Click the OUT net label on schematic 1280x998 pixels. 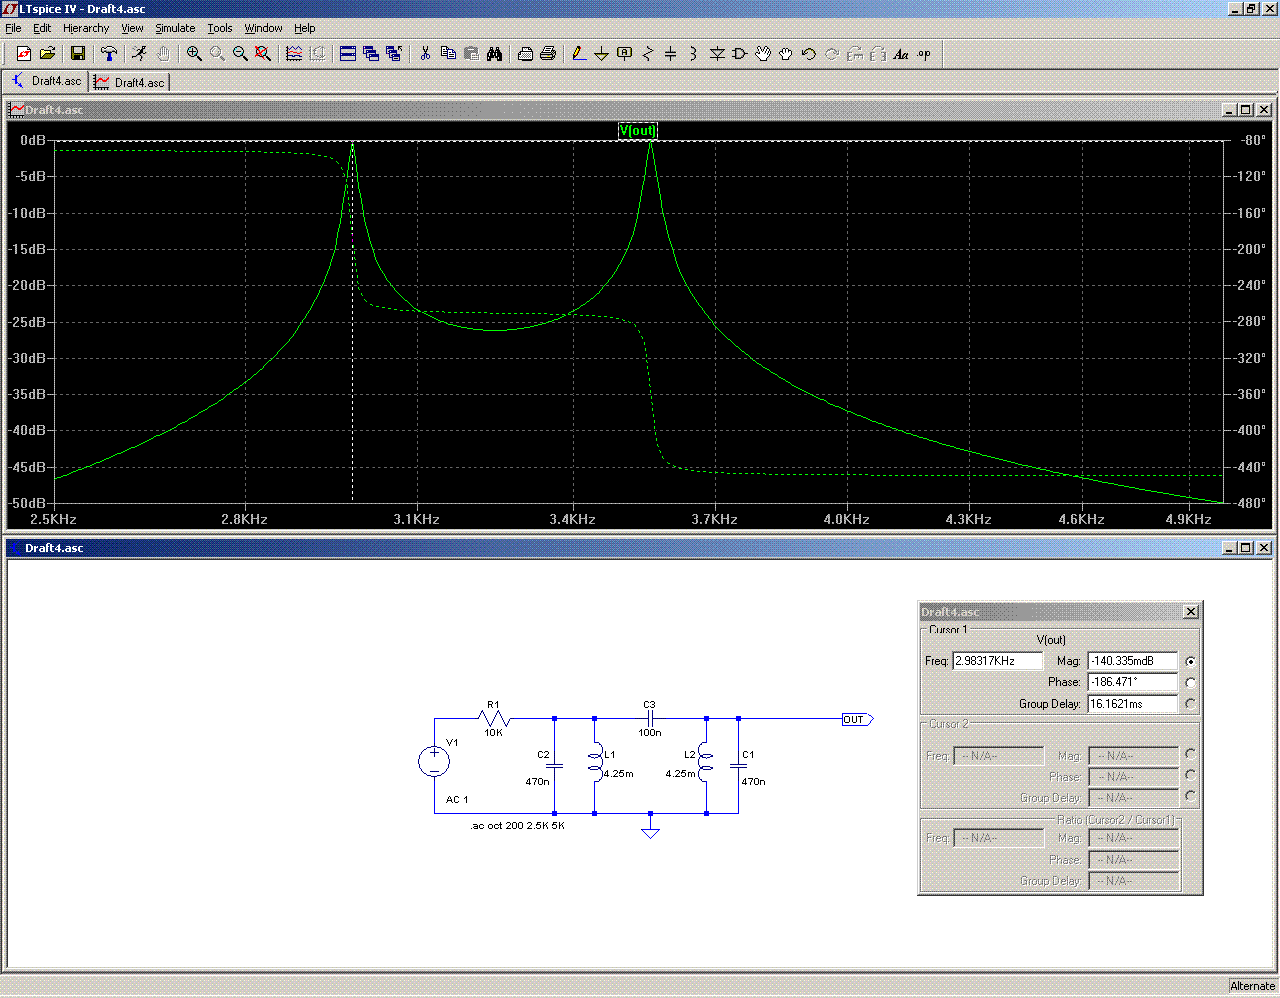click(855, 720)
